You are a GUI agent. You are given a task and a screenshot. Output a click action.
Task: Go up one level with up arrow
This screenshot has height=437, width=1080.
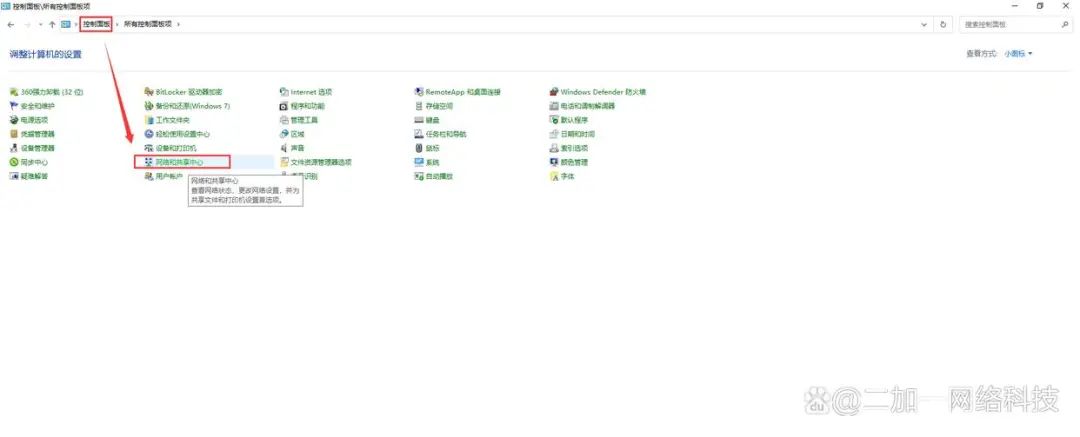pyautogui.click(x=52, y=24)
